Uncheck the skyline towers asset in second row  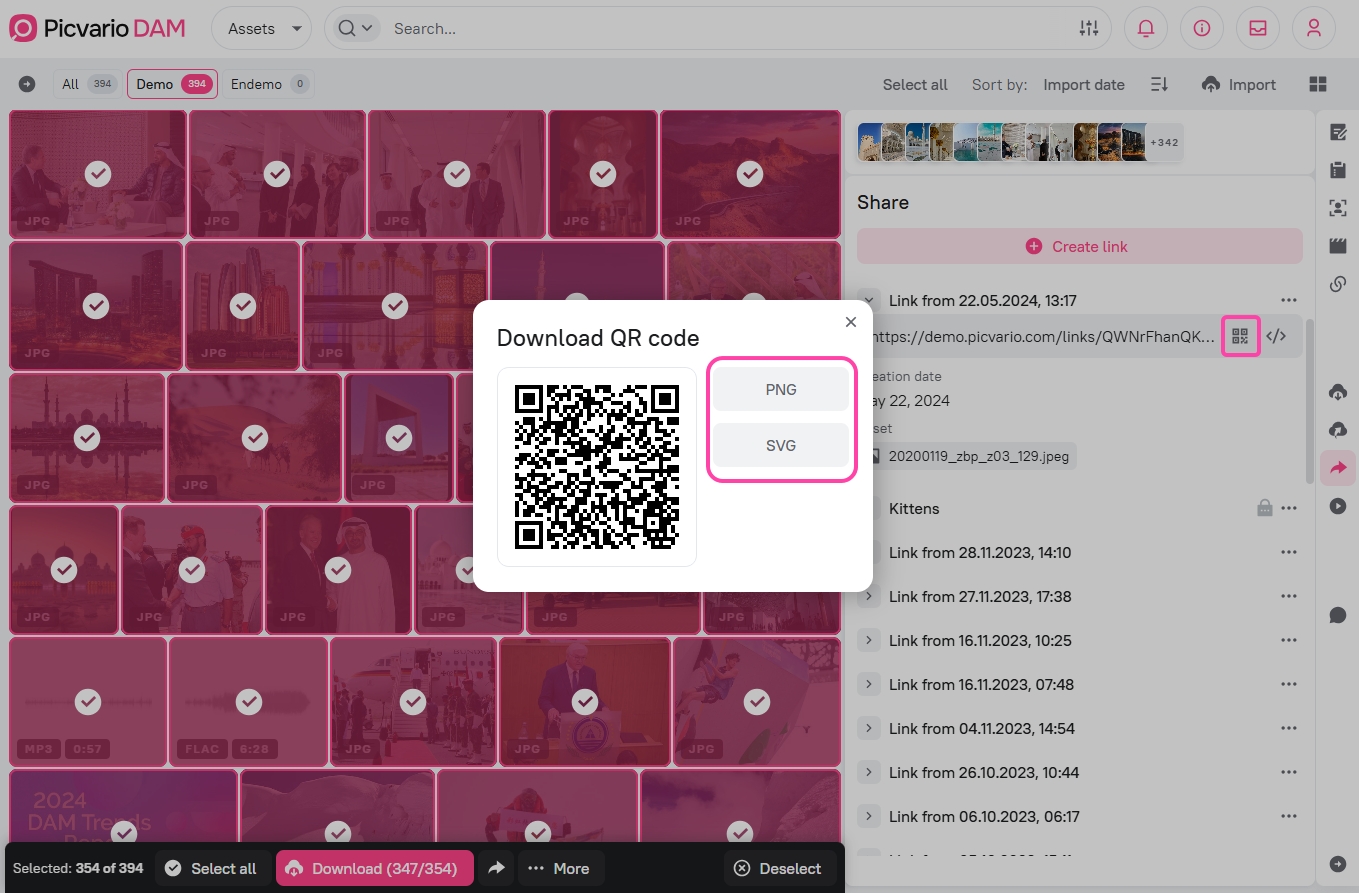click(96, 305)
